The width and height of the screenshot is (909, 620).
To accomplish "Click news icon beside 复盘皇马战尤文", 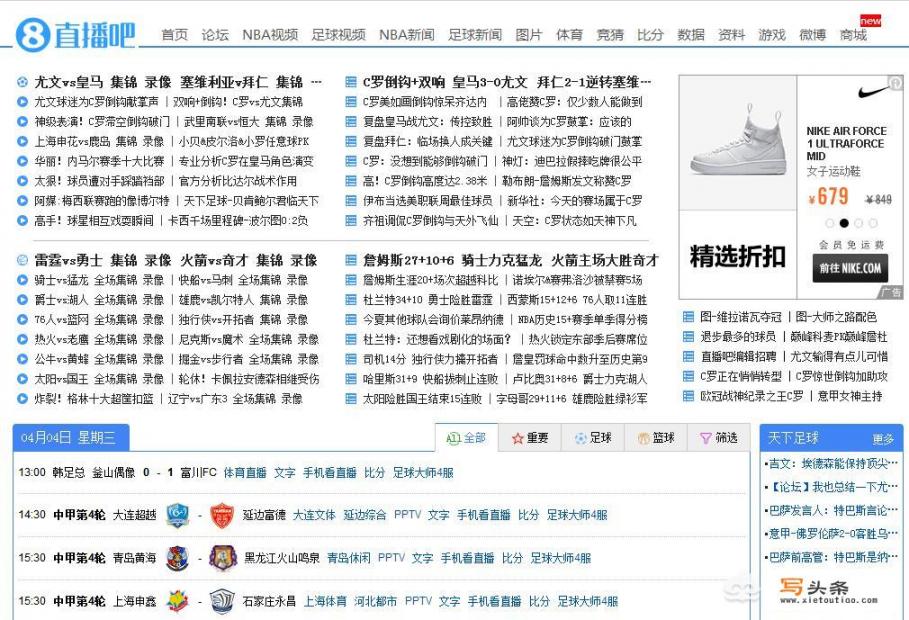I will pos(351,121).
